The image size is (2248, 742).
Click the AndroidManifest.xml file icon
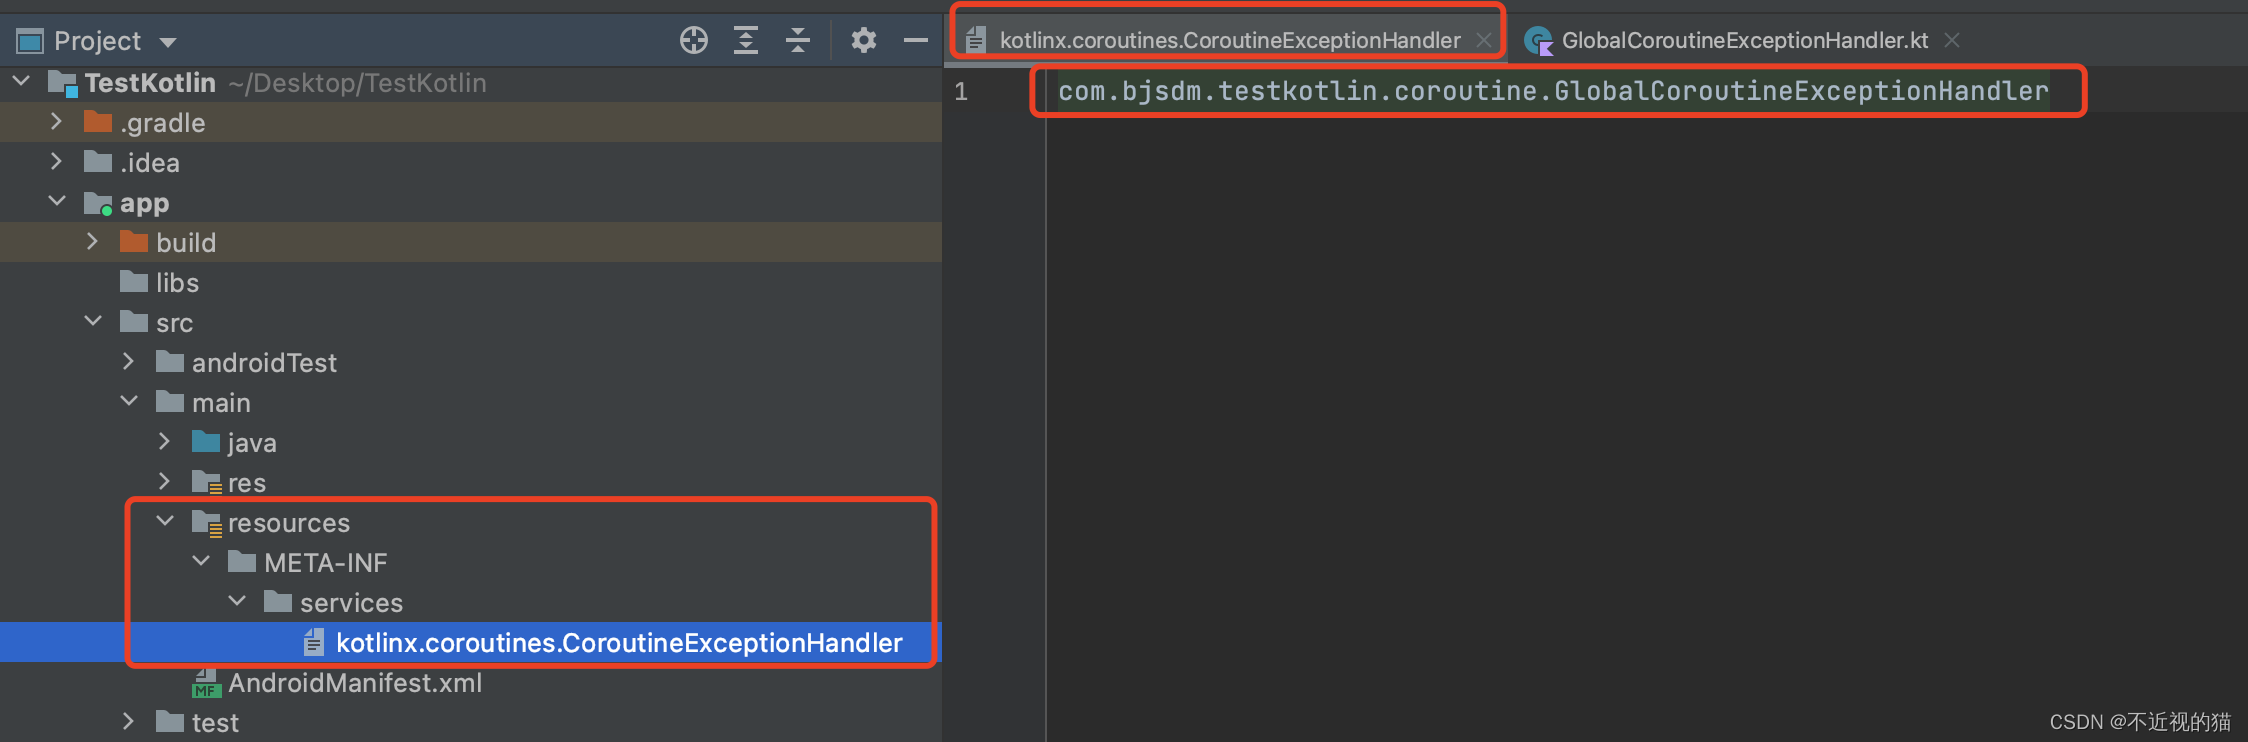coord(206,682)
